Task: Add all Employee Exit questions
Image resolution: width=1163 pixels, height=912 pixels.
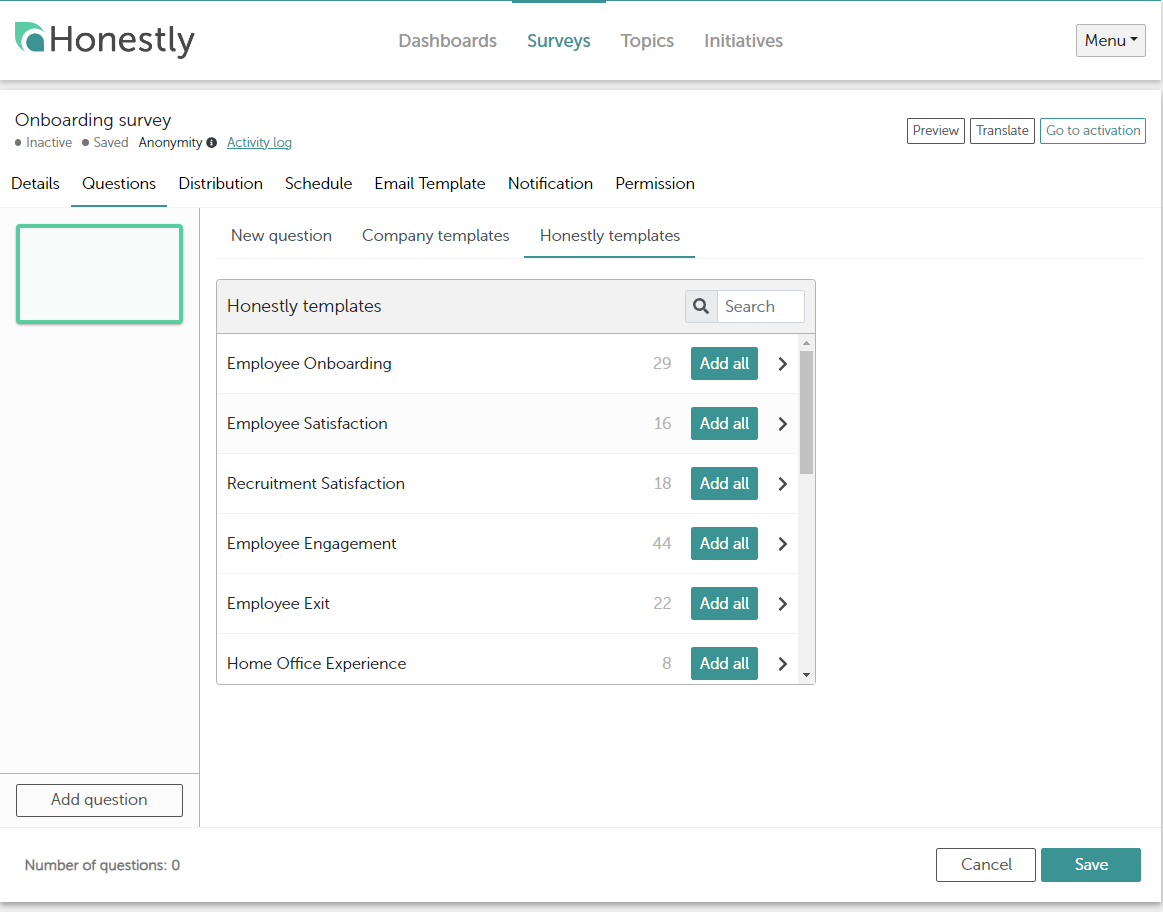Action: click(x=724, y=604)
